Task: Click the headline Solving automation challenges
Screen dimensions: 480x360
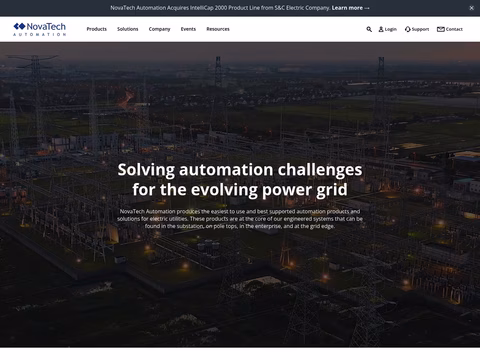Action: click(x=240, y=180)
